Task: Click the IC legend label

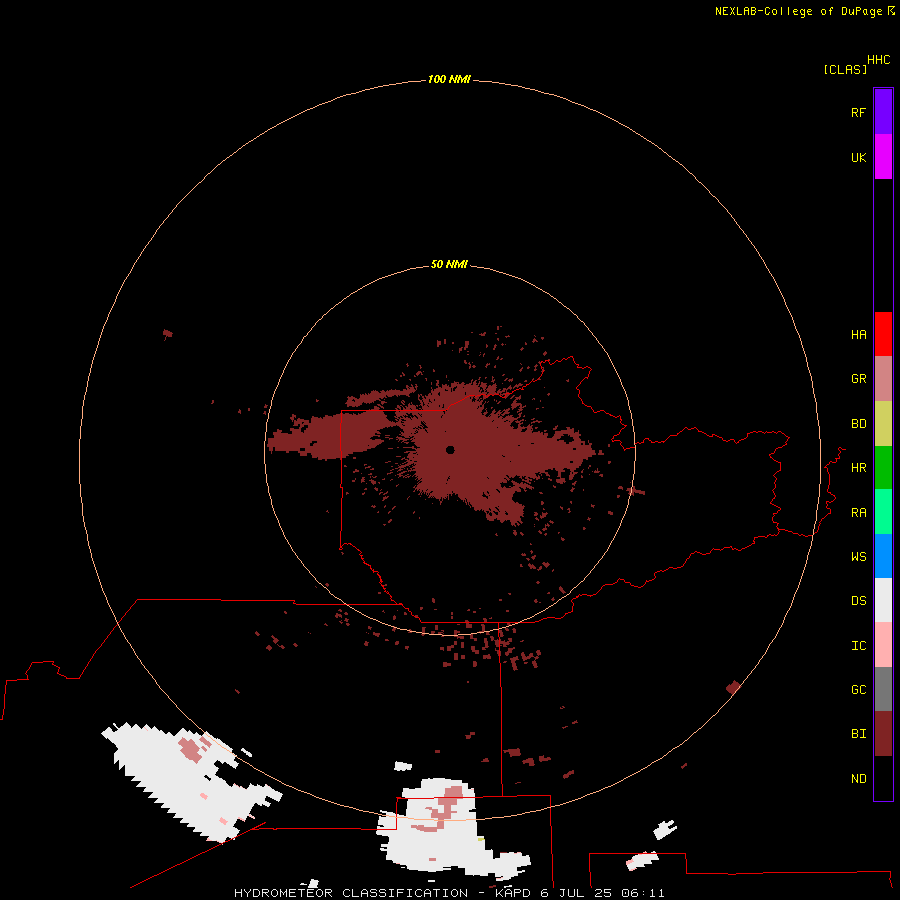Action: [x=858, y=645]
